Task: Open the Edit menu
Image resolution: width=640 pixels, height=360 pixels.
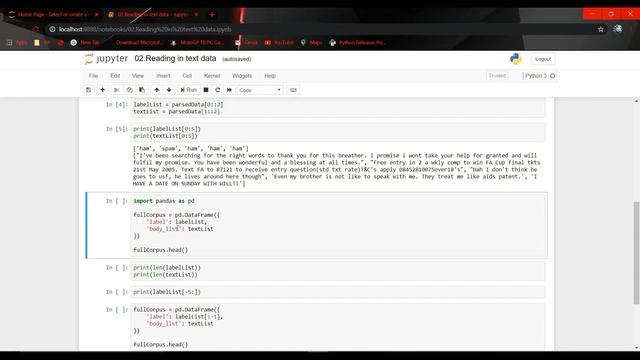Action: [115, 76]
